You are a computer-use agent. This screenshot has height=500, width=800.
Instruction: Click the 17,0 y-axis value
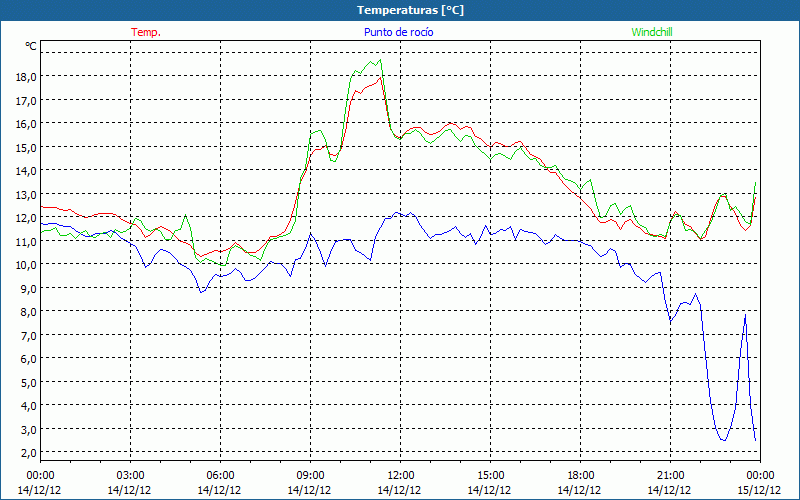click(27, 100)
